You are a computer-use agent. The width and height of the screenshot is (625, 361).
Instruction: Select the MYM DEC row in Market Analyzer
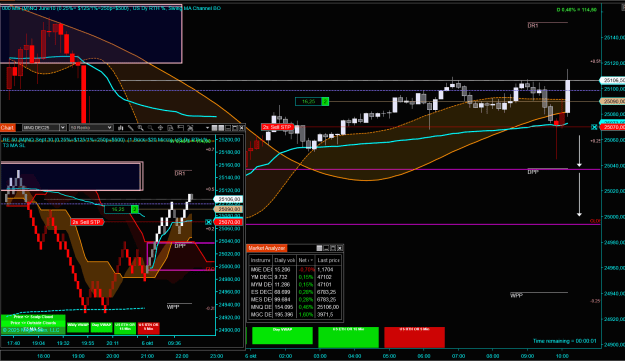295,284
